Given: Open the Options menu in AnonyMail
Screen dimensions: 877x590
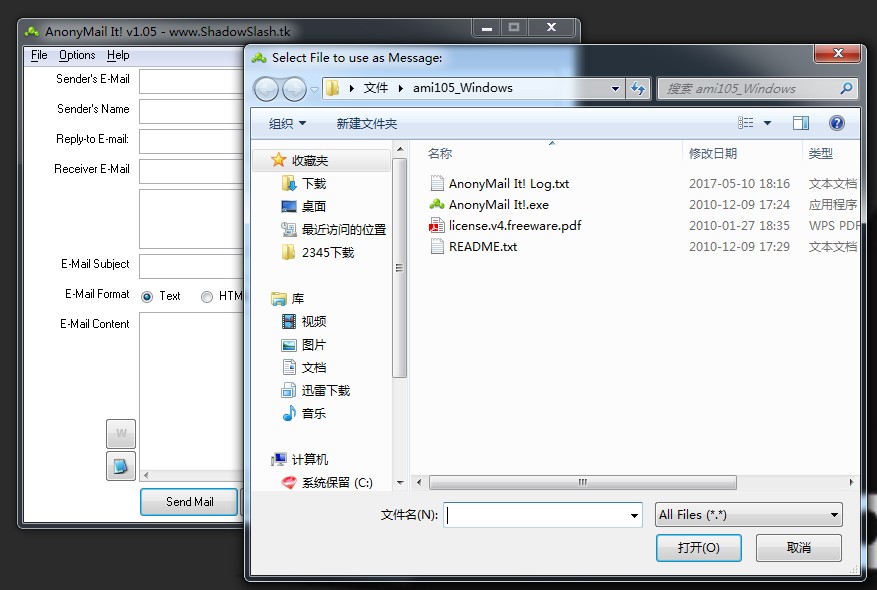Looking at the screenshot, I should pos(77,55).
